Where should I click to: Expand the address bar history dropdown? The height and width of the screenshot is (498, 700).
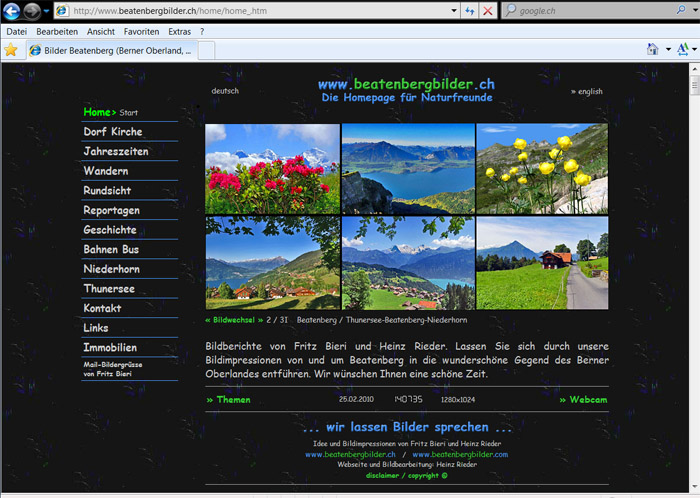[454, 11]
